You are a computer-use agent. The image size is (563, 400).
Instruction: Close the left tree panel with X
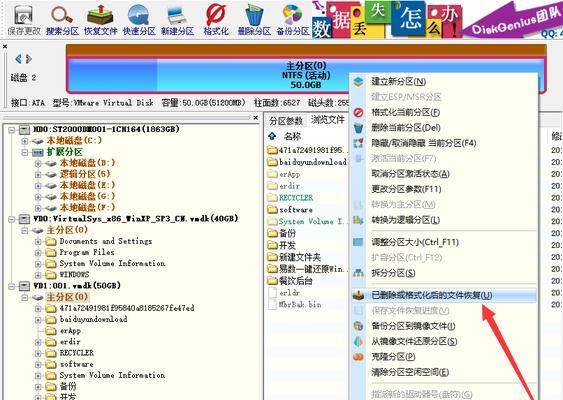pos(255,117)
